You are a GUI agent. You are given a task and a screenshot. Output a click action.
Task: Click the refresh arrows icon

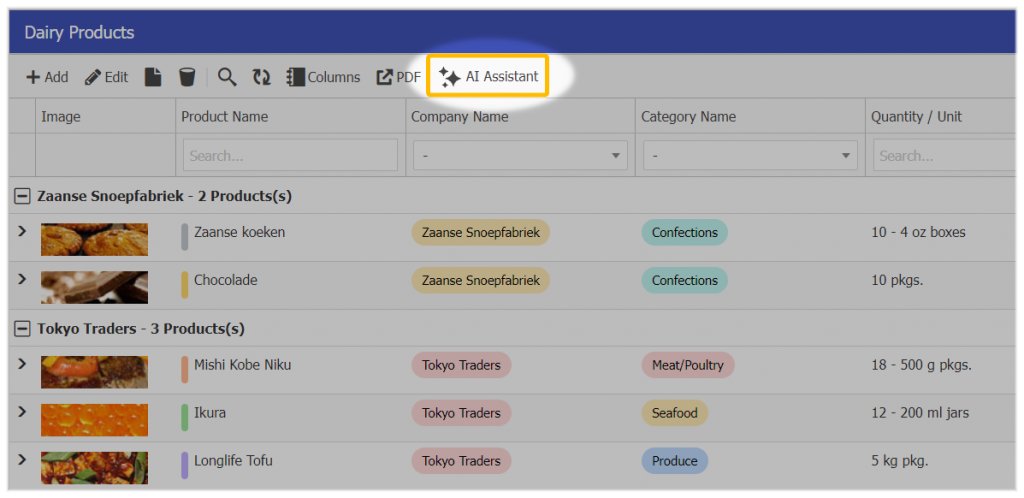(261, 77)
